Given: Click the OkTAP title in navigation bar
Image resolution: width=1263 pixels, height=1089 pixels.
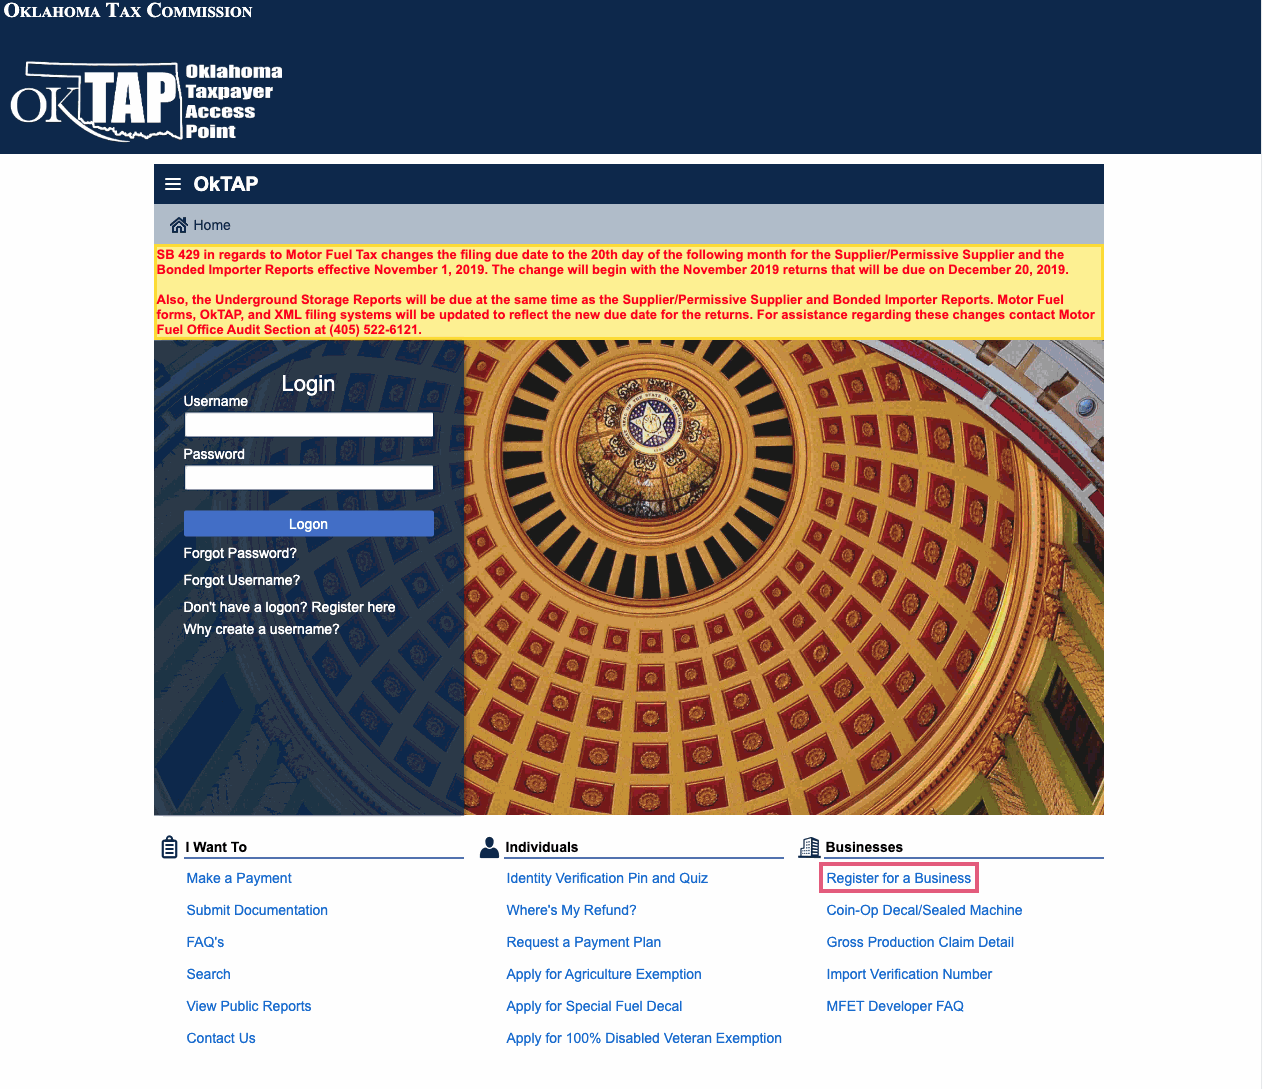Looking at the screenshot, I should point(226,184).
